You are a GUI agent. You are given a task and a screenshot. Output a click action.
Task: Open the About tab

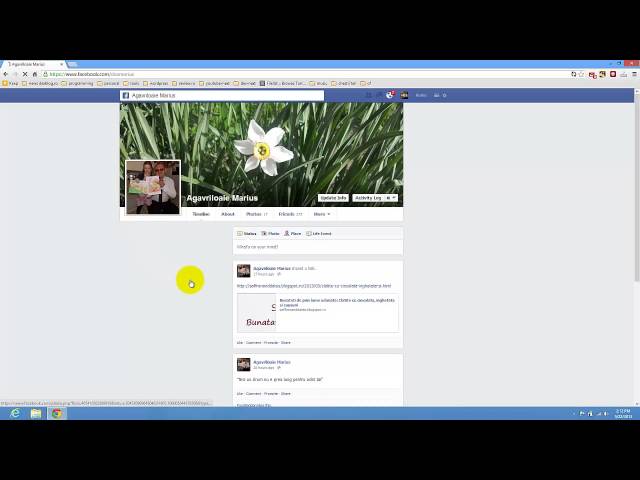(x=228, y=214)
